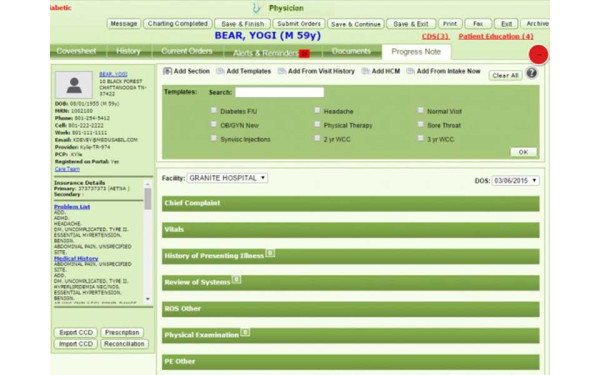
Task: Open the Problem List link
Action: click(x=72, y=207)
